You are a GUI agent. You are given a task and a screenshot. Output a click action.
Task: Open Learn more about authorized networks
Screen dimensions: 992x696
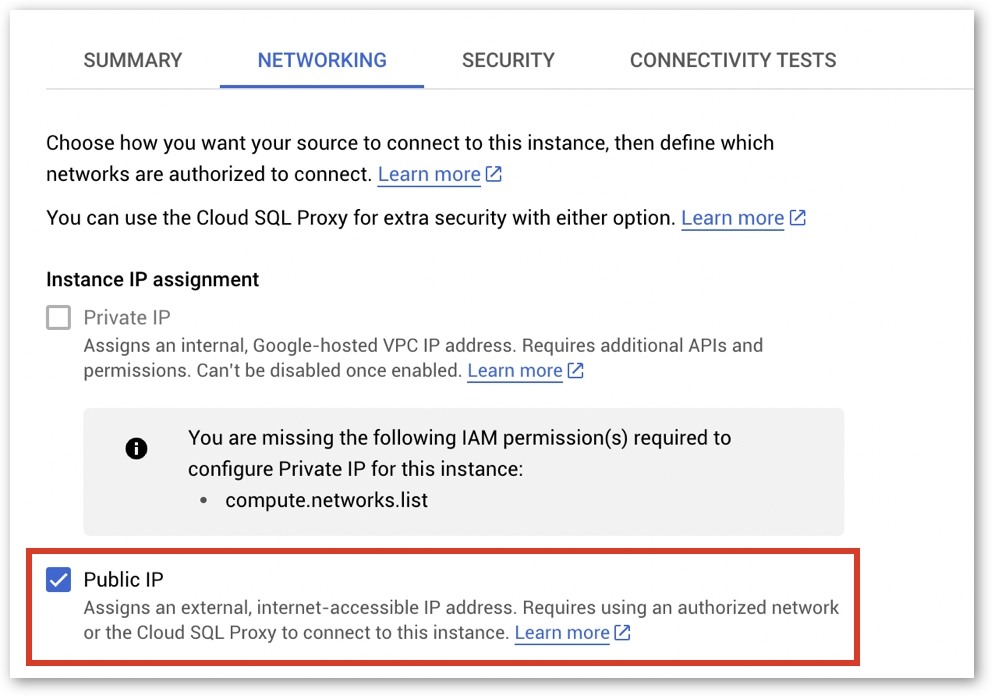429,174
